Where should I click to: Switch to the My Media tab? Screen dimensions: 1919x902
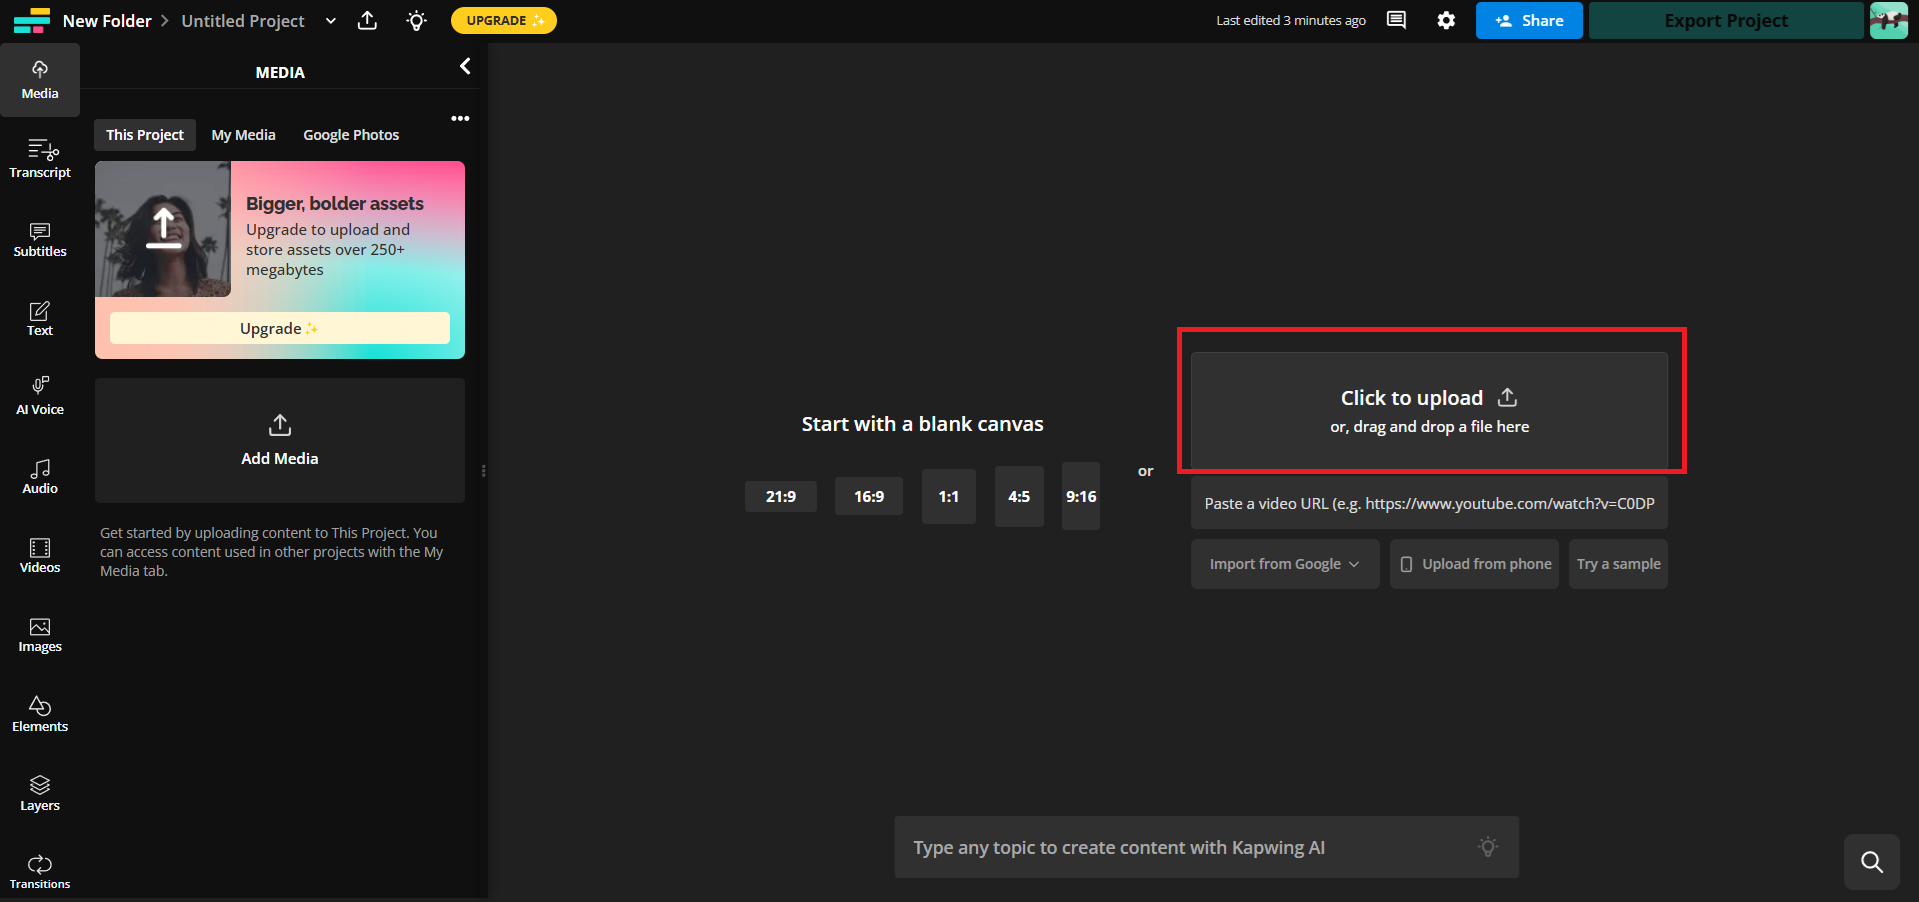pyautogui.click(x=243, y=135)
